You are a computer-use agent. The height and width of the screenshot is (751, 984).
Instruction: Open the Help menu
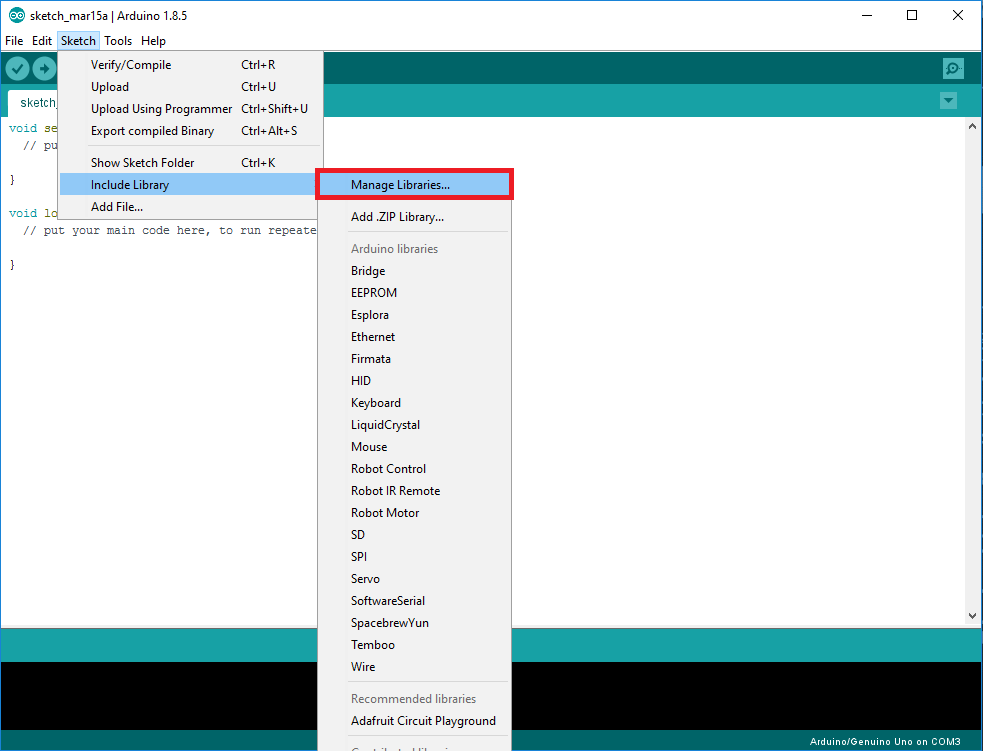coord(154,40)
